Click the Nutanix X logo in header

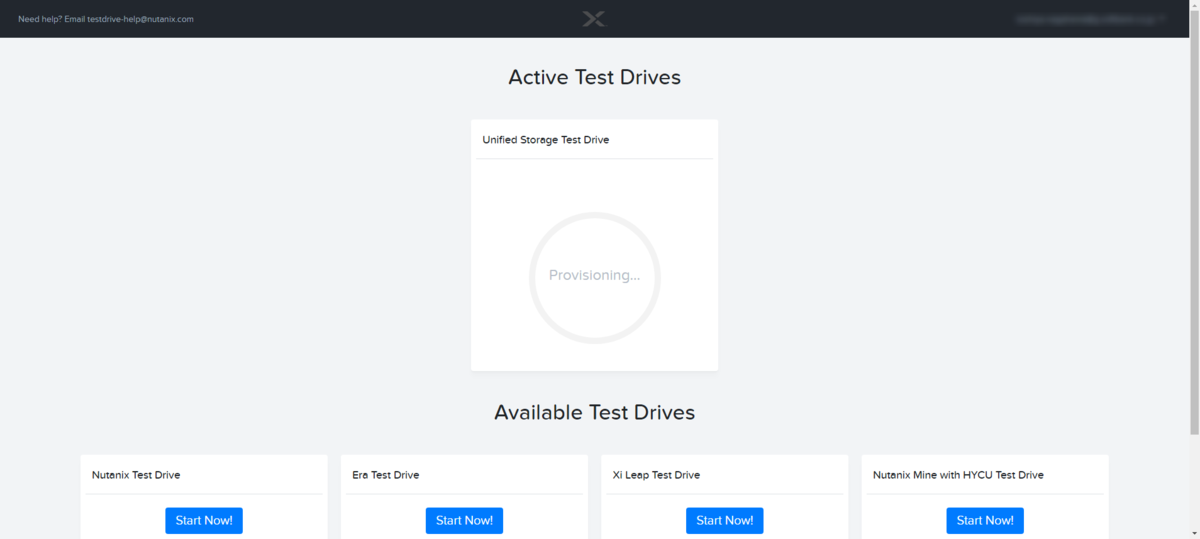pyautogui.click(x=594, y=19)
